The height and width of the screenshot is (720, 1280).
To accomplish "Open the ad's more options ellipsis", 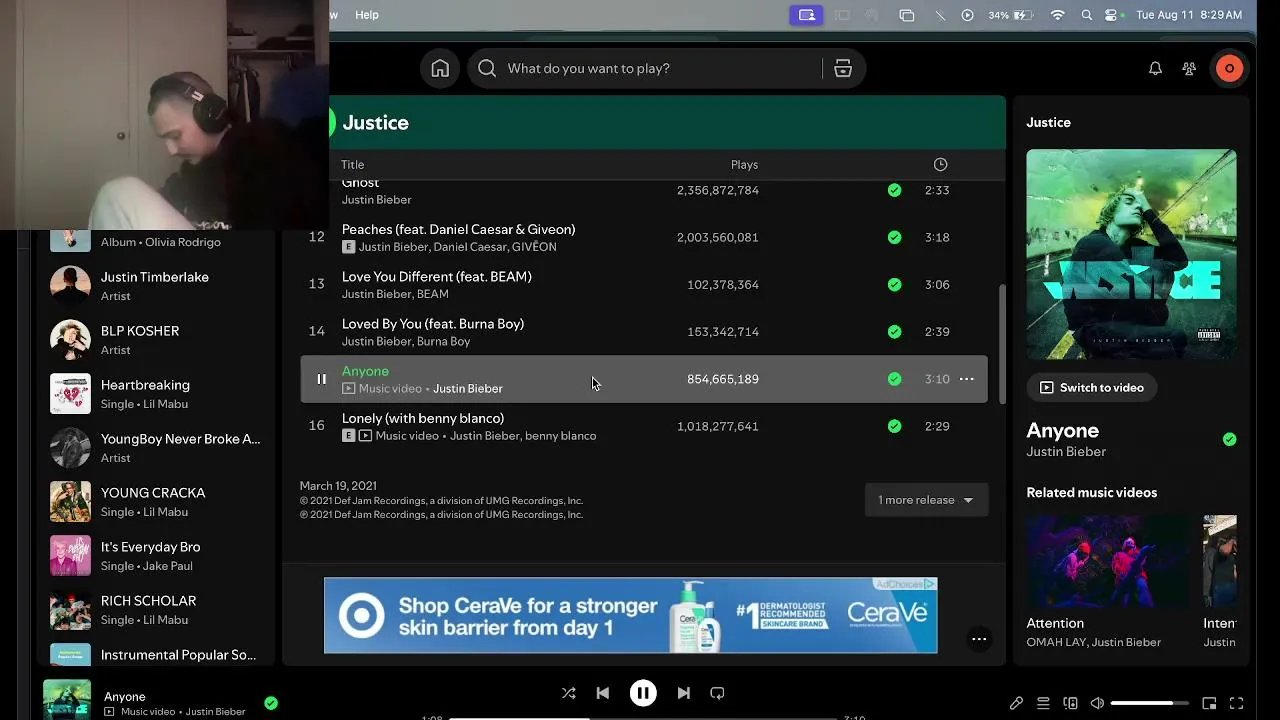I will [x=979, y=639].
